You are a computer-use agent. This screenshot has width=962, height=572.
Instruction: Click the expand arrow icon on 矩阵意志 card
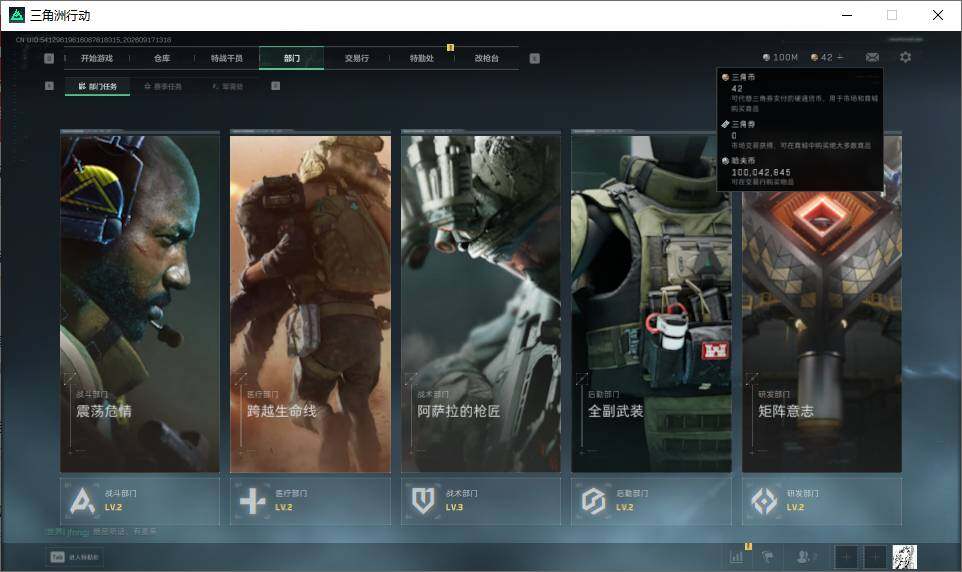tap(752, 379)
